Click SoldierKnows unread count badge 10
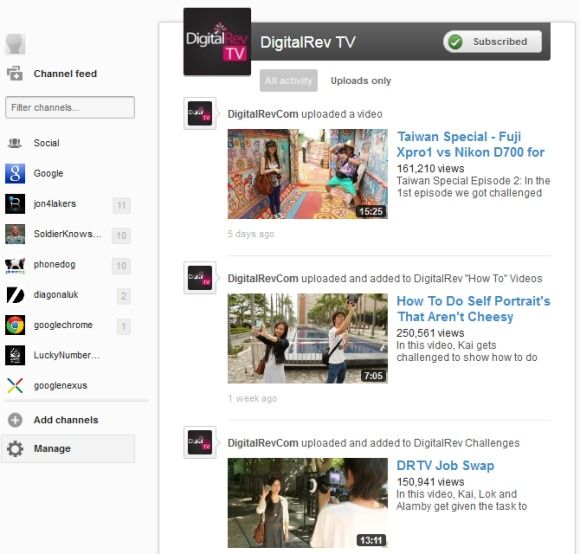The height and width of the screenshot is (554, 580). click(121, 236)
